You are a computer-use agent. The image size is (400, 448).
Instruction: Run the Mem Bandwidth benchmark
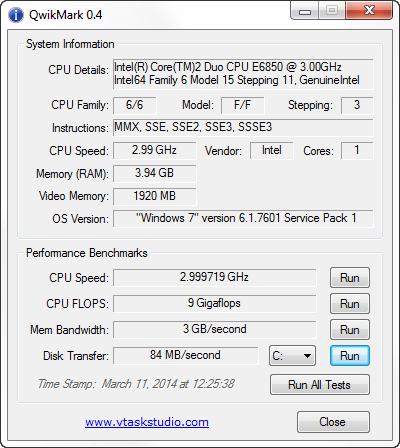pos(350,329)
